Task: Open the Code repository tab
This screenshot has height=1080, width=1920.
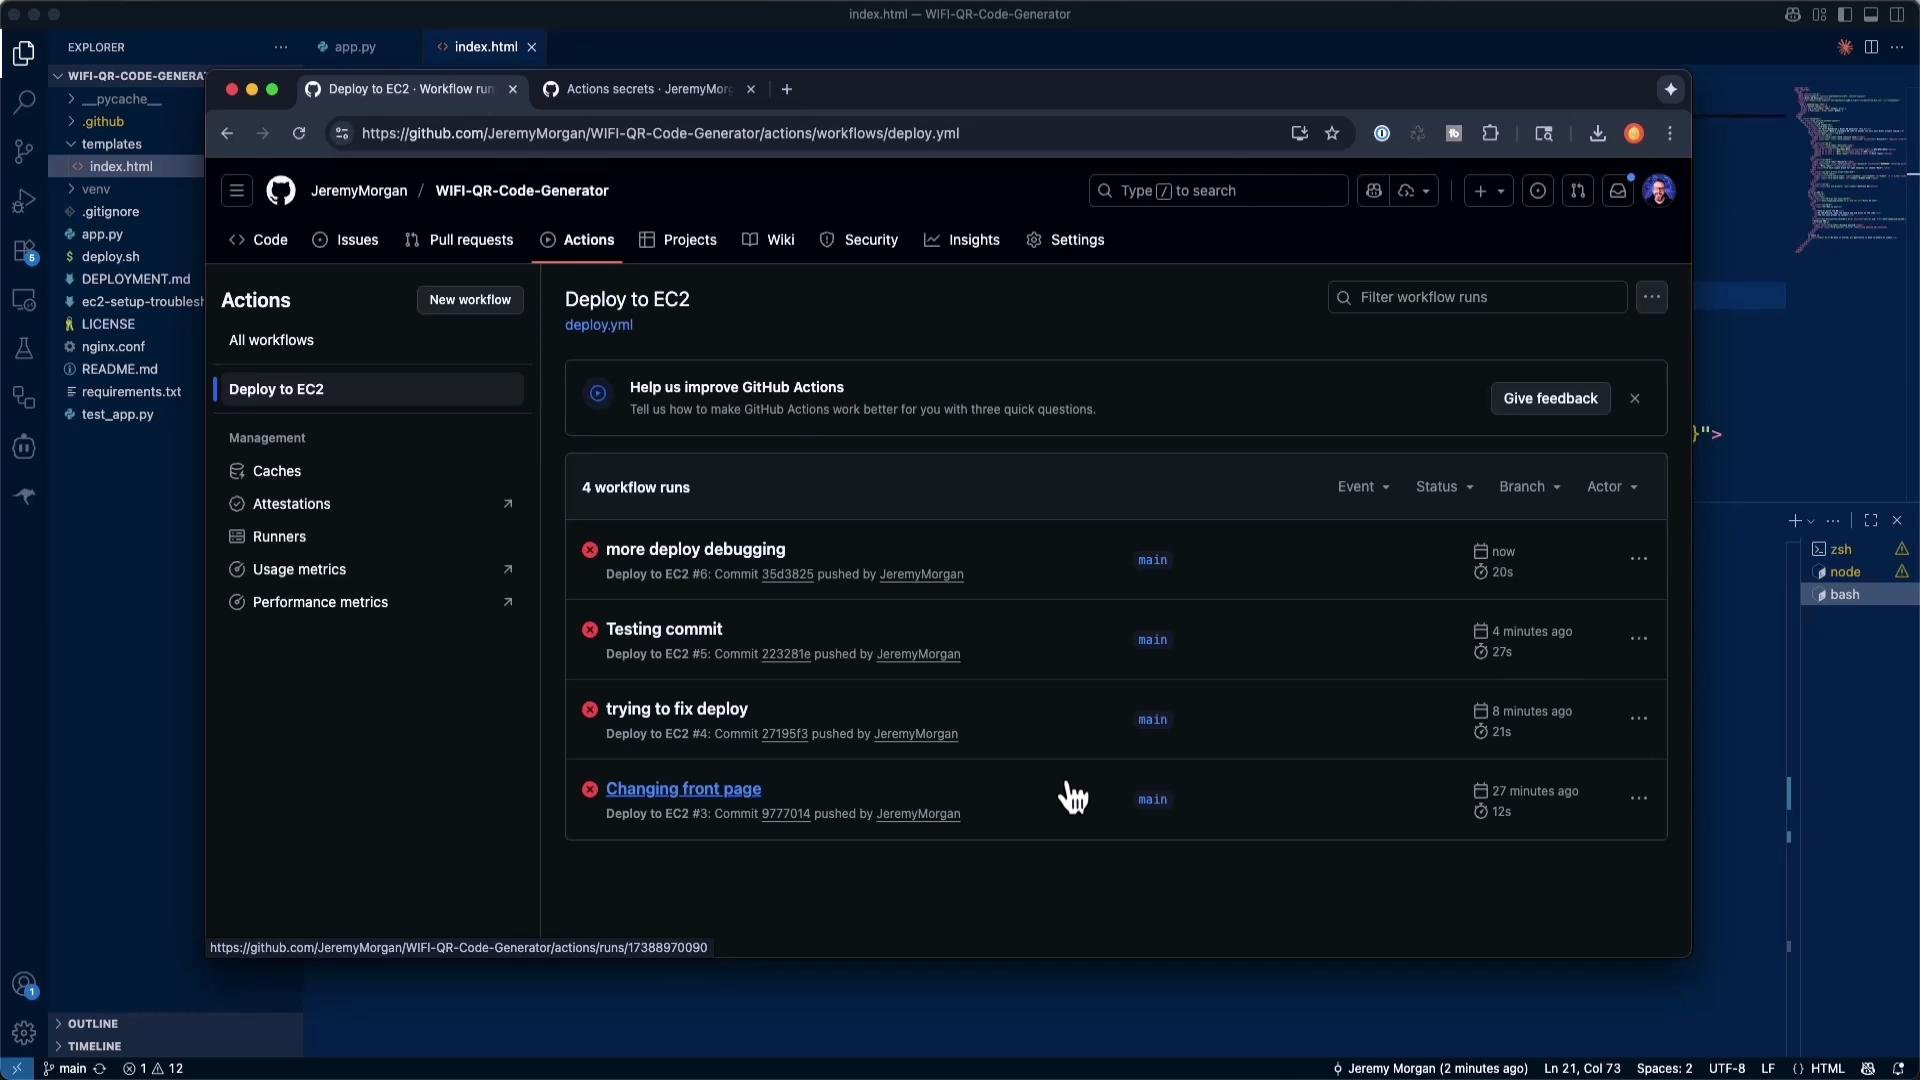Action: click(258, 240)
